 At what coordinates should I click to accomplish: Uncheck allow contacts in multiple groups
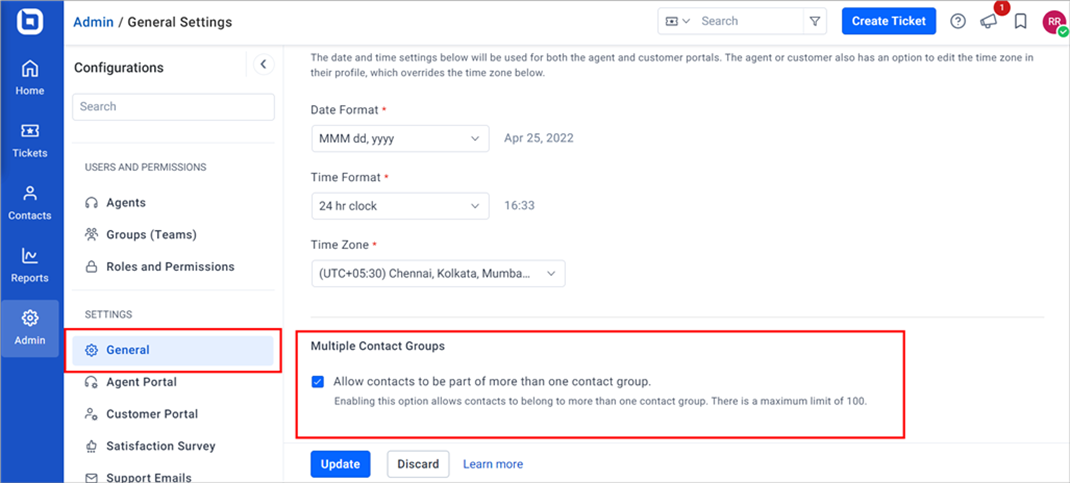pyautogui.click(x=317, y=381)
